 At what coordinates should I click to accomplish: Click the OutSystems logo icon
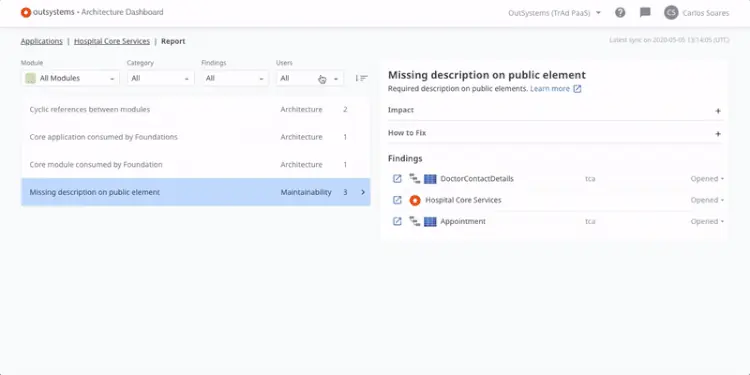26,12
